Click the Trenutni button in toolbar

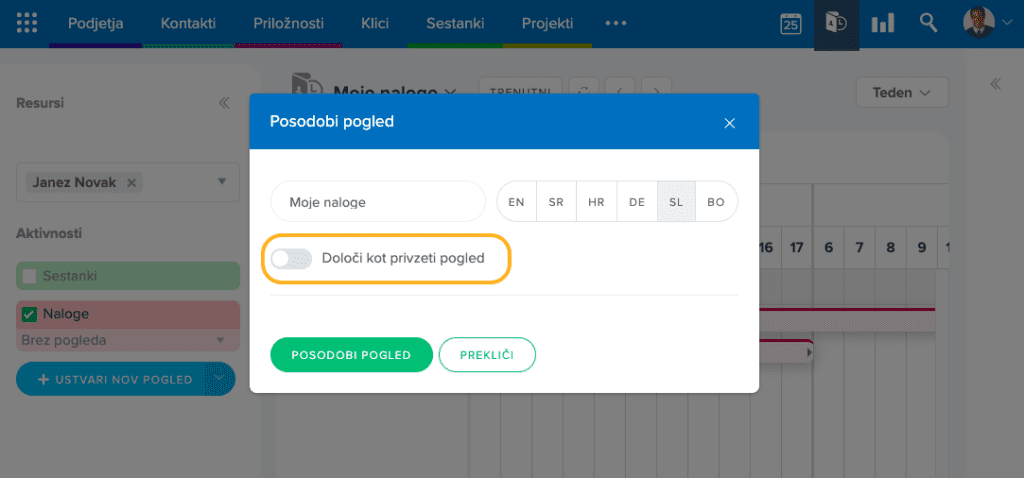tap(520, 91)
